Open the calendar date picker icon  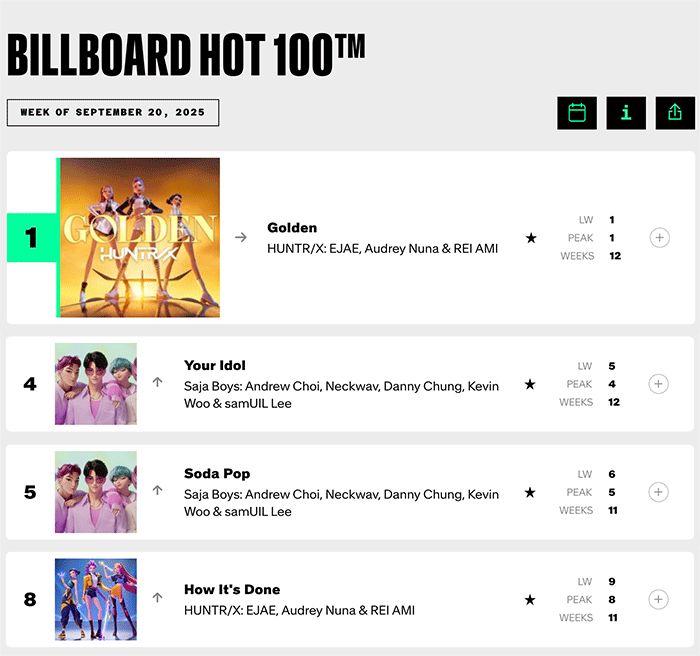click(x=577, y=113)
